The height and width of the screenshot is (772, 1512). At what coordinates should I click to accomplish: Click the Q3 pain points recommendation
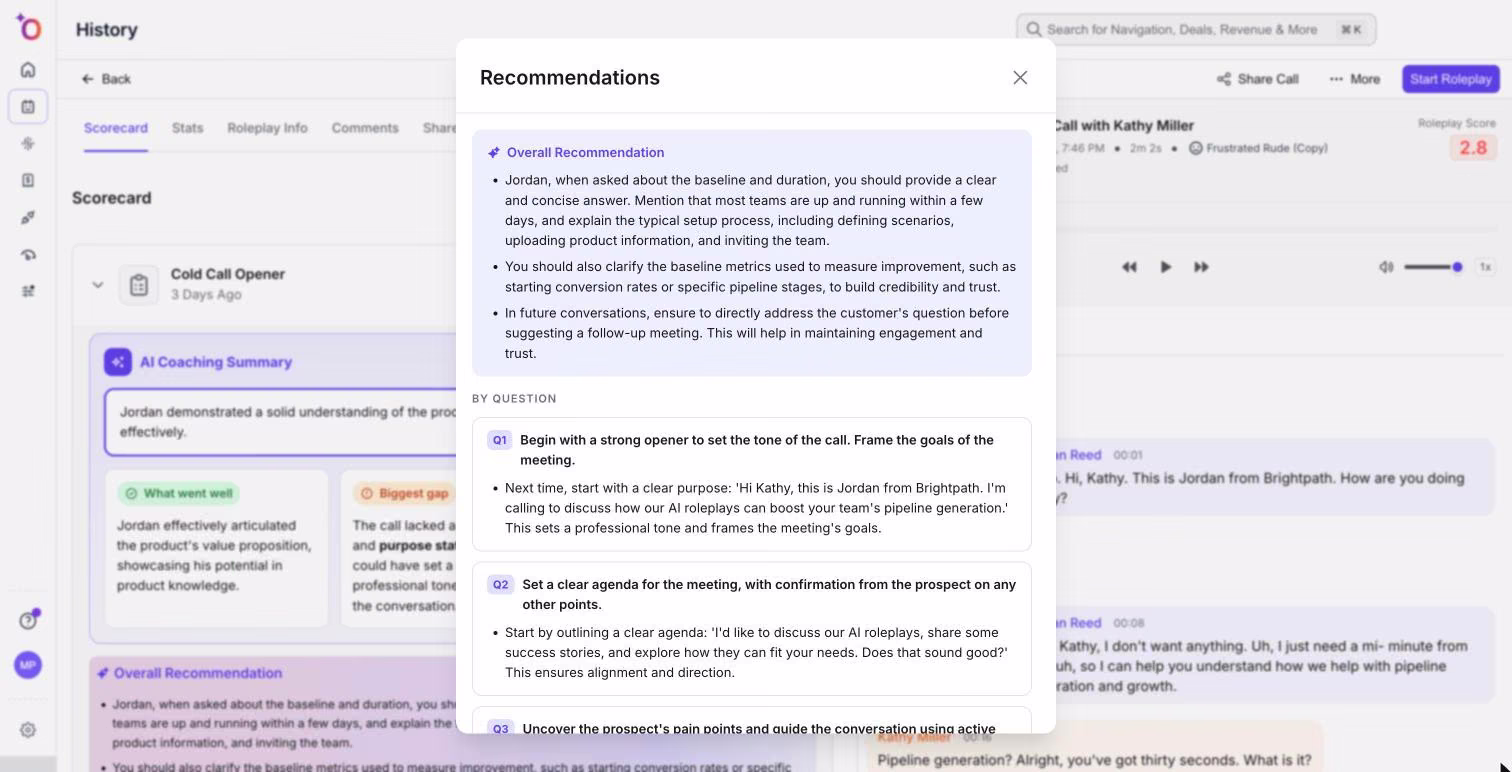(752, 722)
